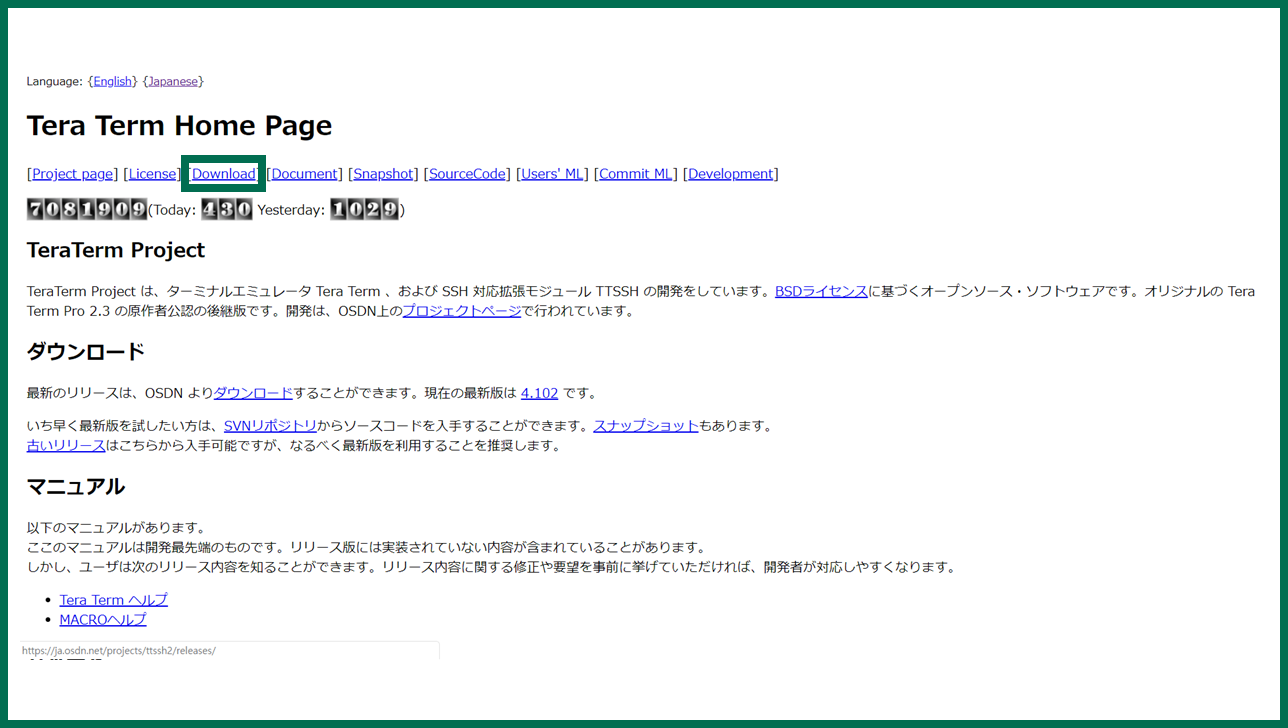
Task: Open the 4.102 version link
Action: pos(540,393)
